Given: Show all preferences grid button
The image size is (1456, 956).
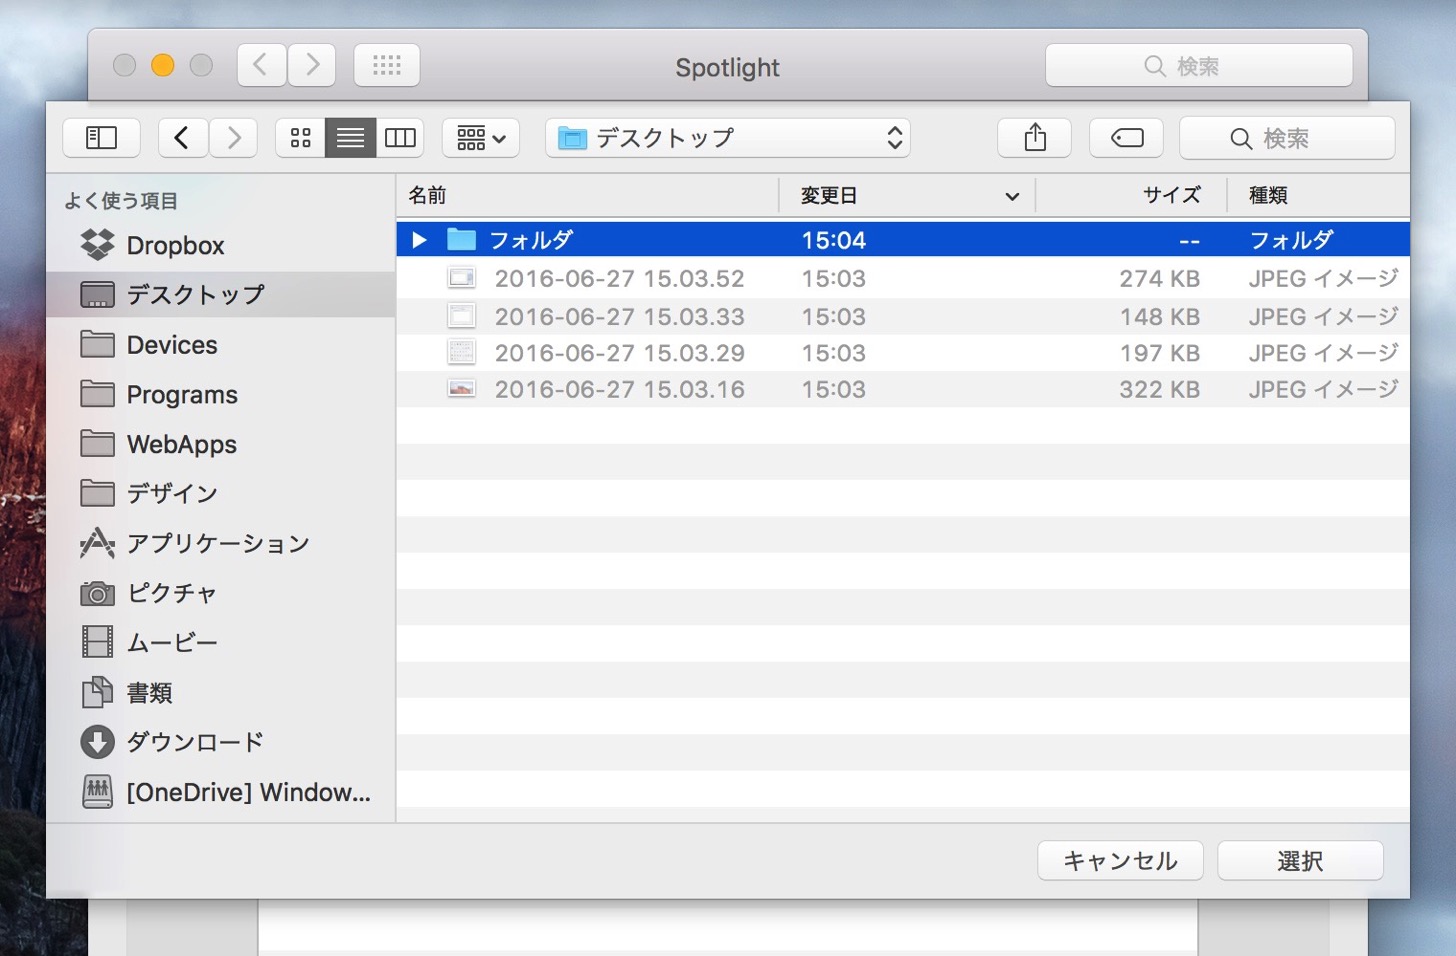Looking at the screenshot, I should coord(387,65).
